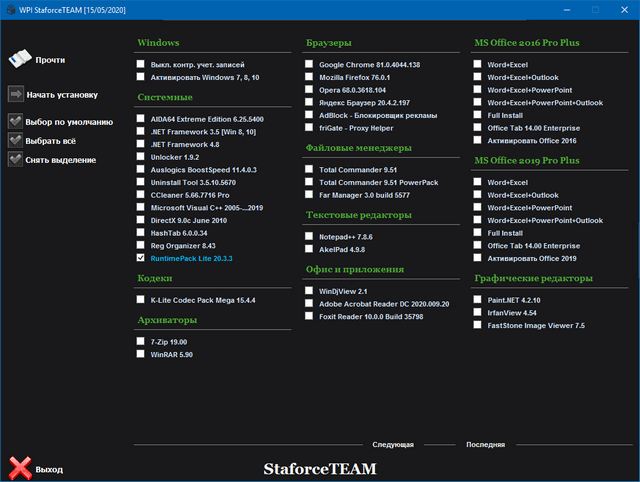Click Reg Organizer 8.43 label

pyautogui.click(x=183, y=246)
